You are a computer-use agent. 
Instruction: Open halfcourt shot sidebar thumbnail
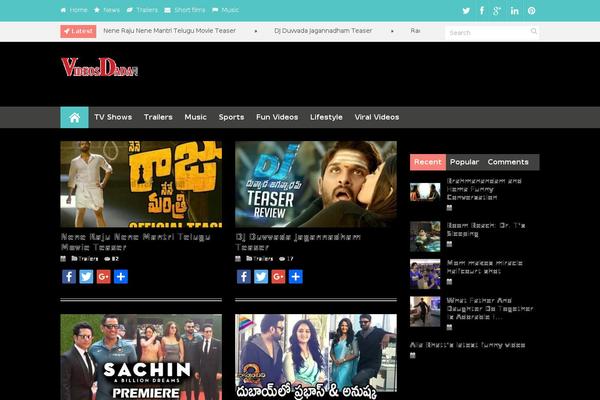tap(425, 274)
